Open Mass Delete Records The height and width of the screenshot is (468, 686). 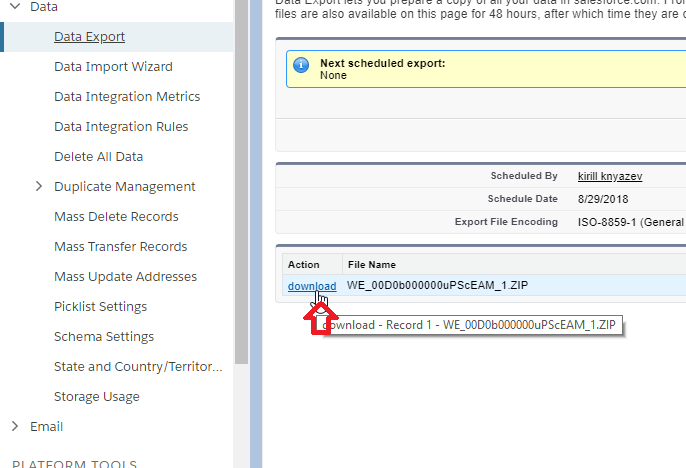tap(116, 217)
